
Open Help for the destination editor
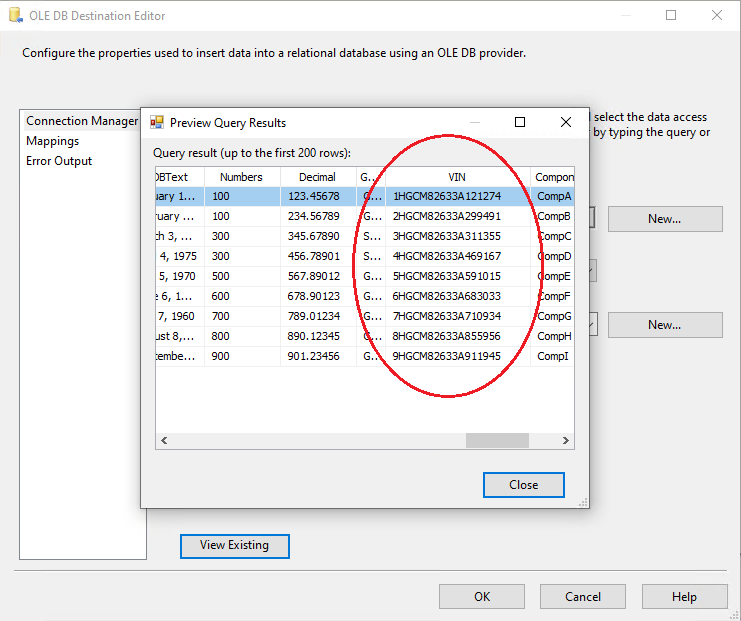pos(684,597)
